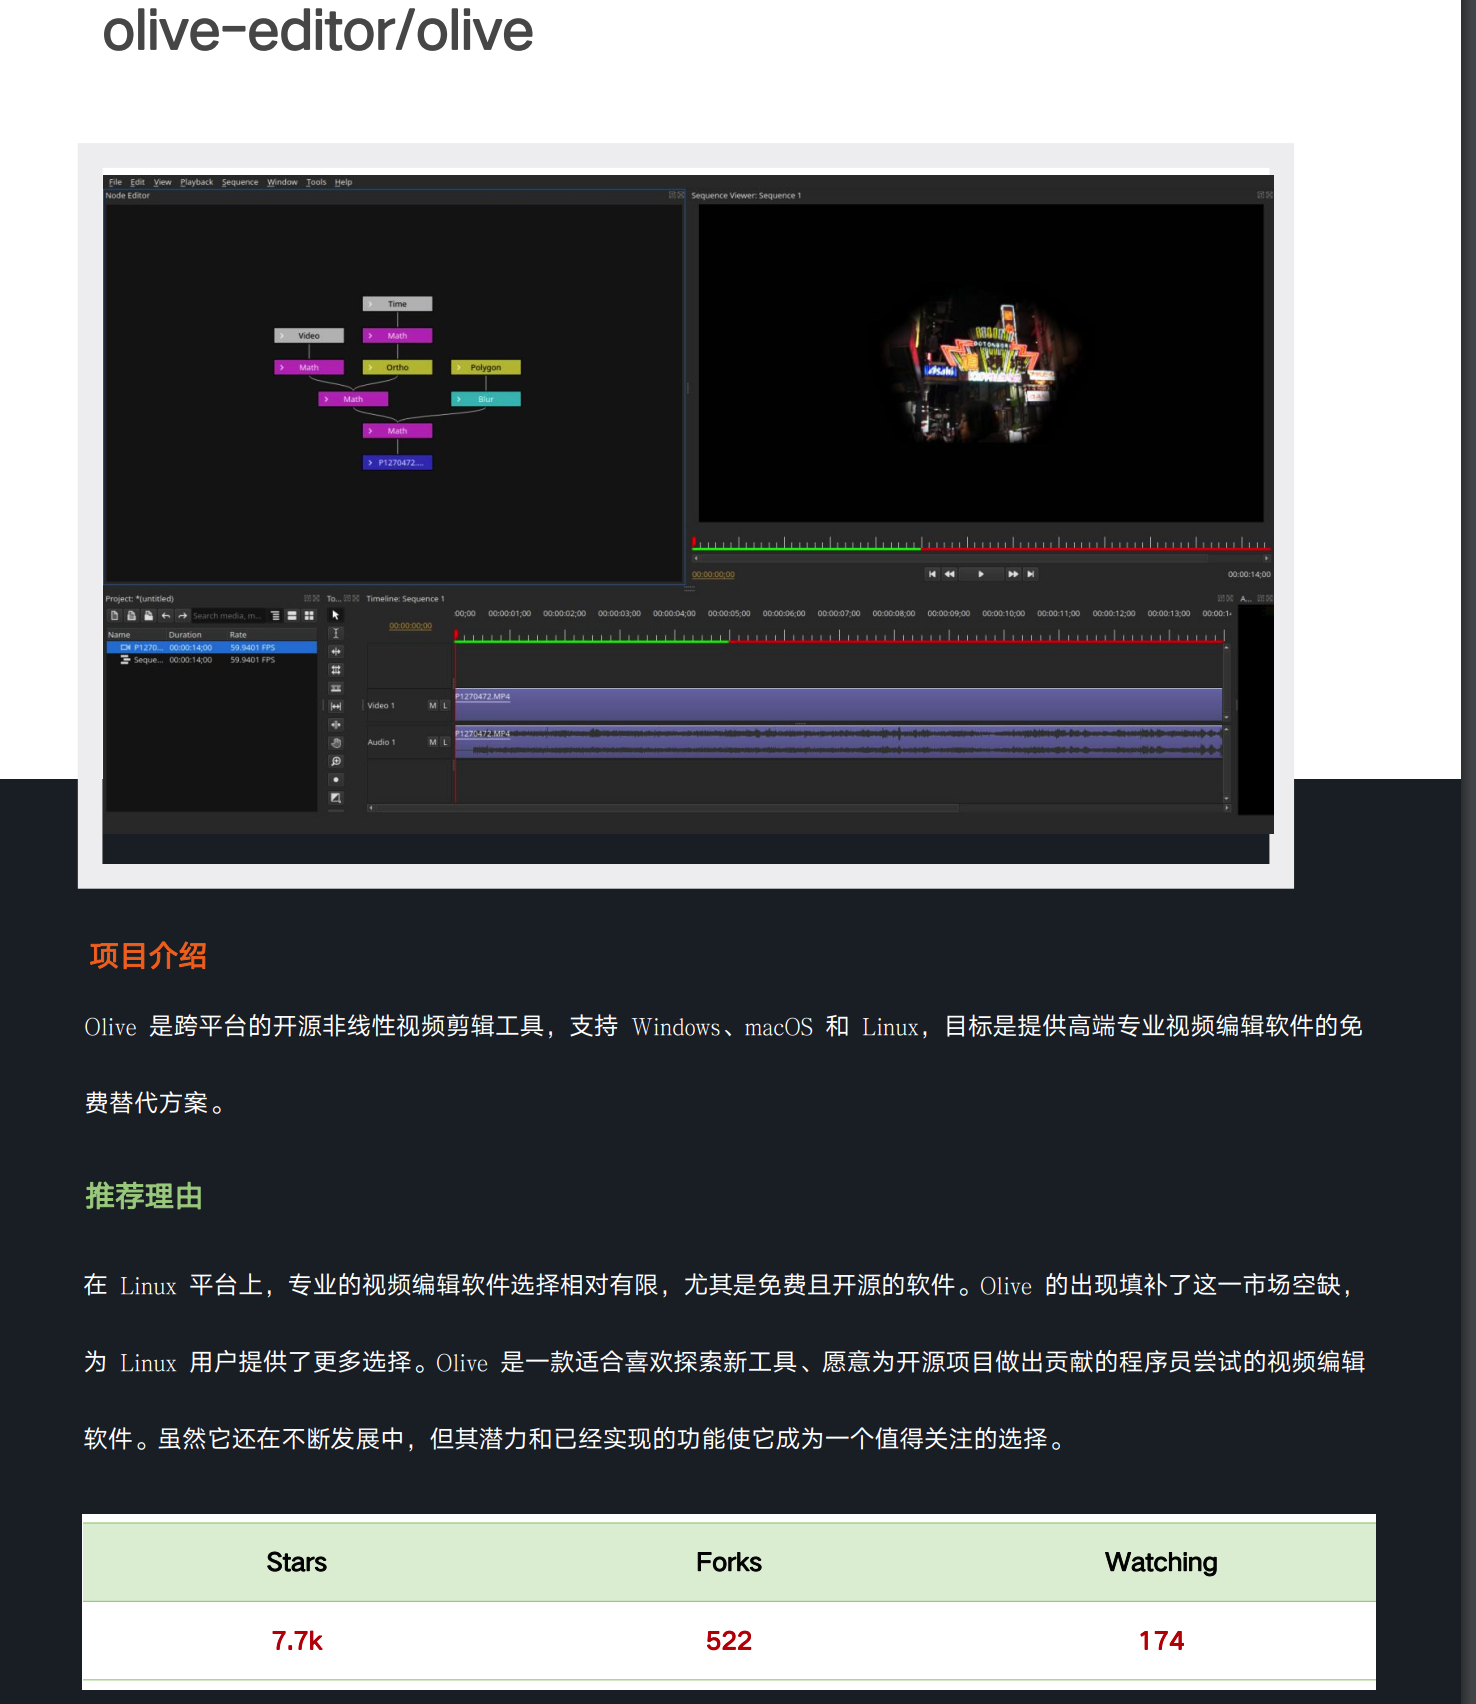
Task: Mute the Audio 1 track
Action: click(x=433, y=742)
